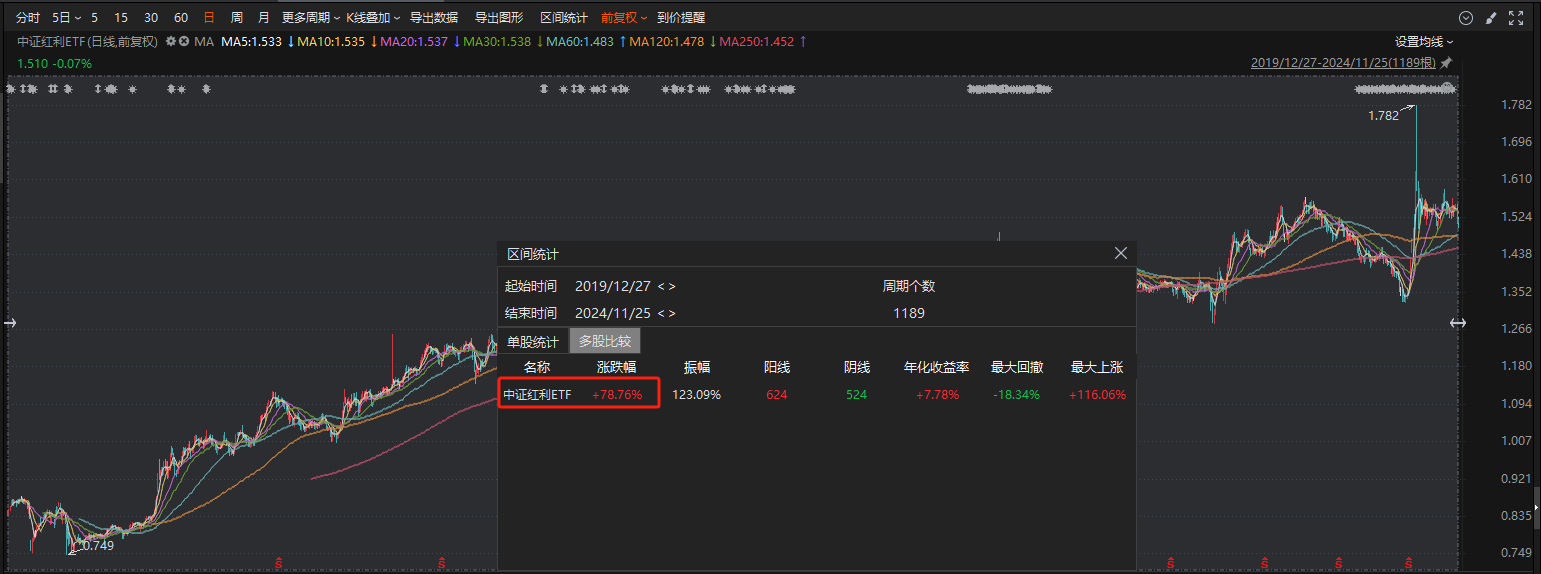Remove MA indicator with the X icon
The image size is (1541, 574).
coord(184,42)
